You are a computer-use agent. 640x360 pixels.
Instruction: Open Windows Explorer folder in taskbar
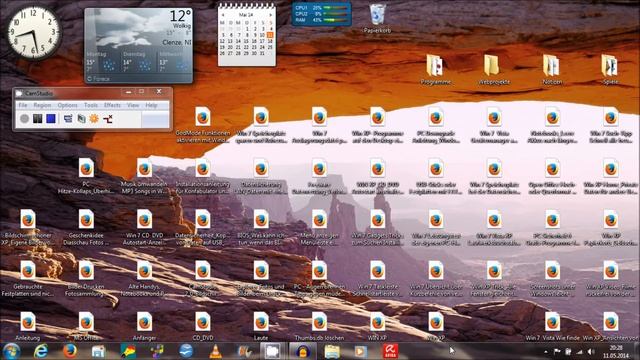click(x=332, y=351)
